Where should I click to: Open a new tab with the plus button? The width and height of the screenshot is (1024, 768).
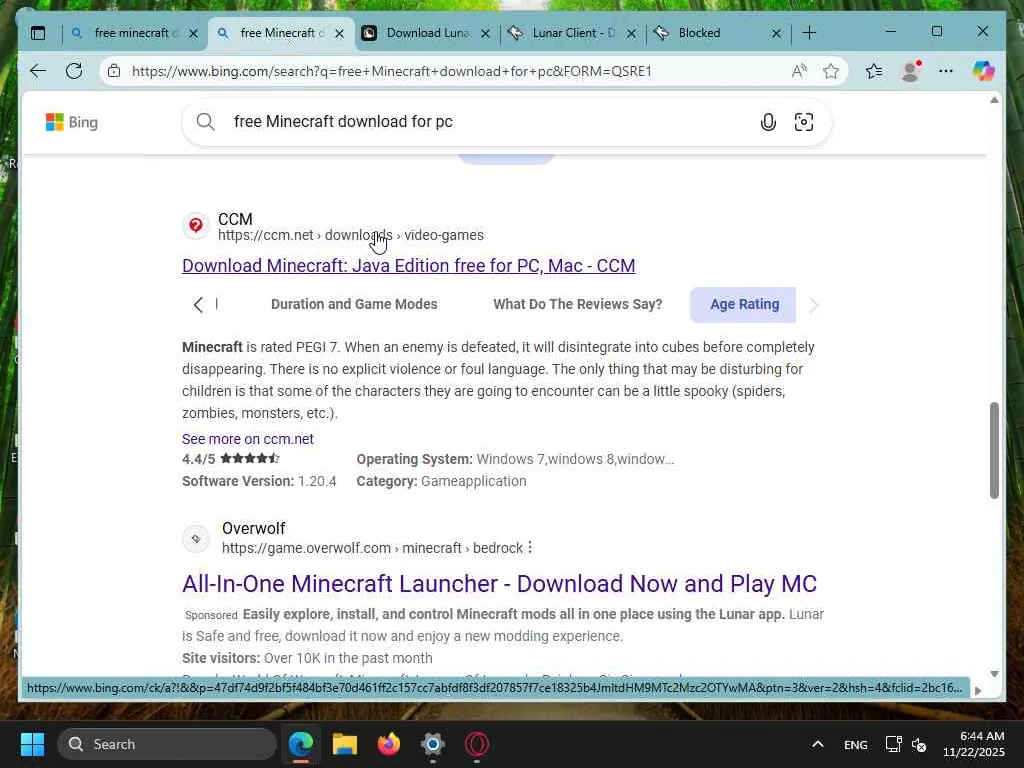coord(809,33)
